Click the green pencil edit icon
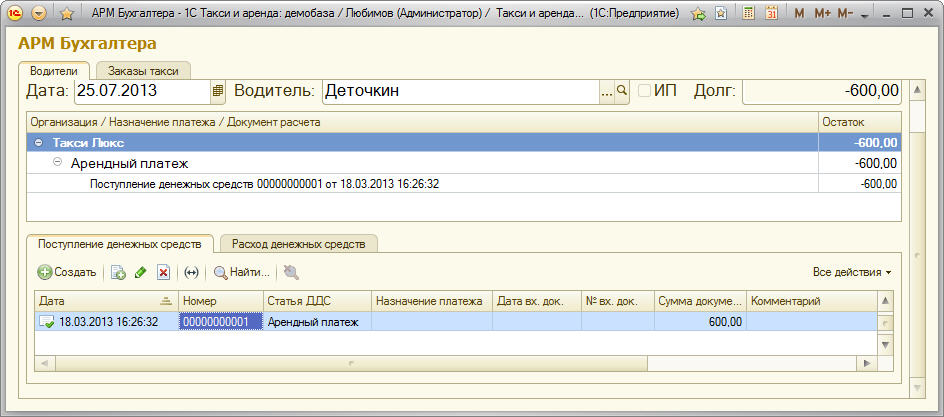Viewport: 944px width, 417px height. (140, 272)
